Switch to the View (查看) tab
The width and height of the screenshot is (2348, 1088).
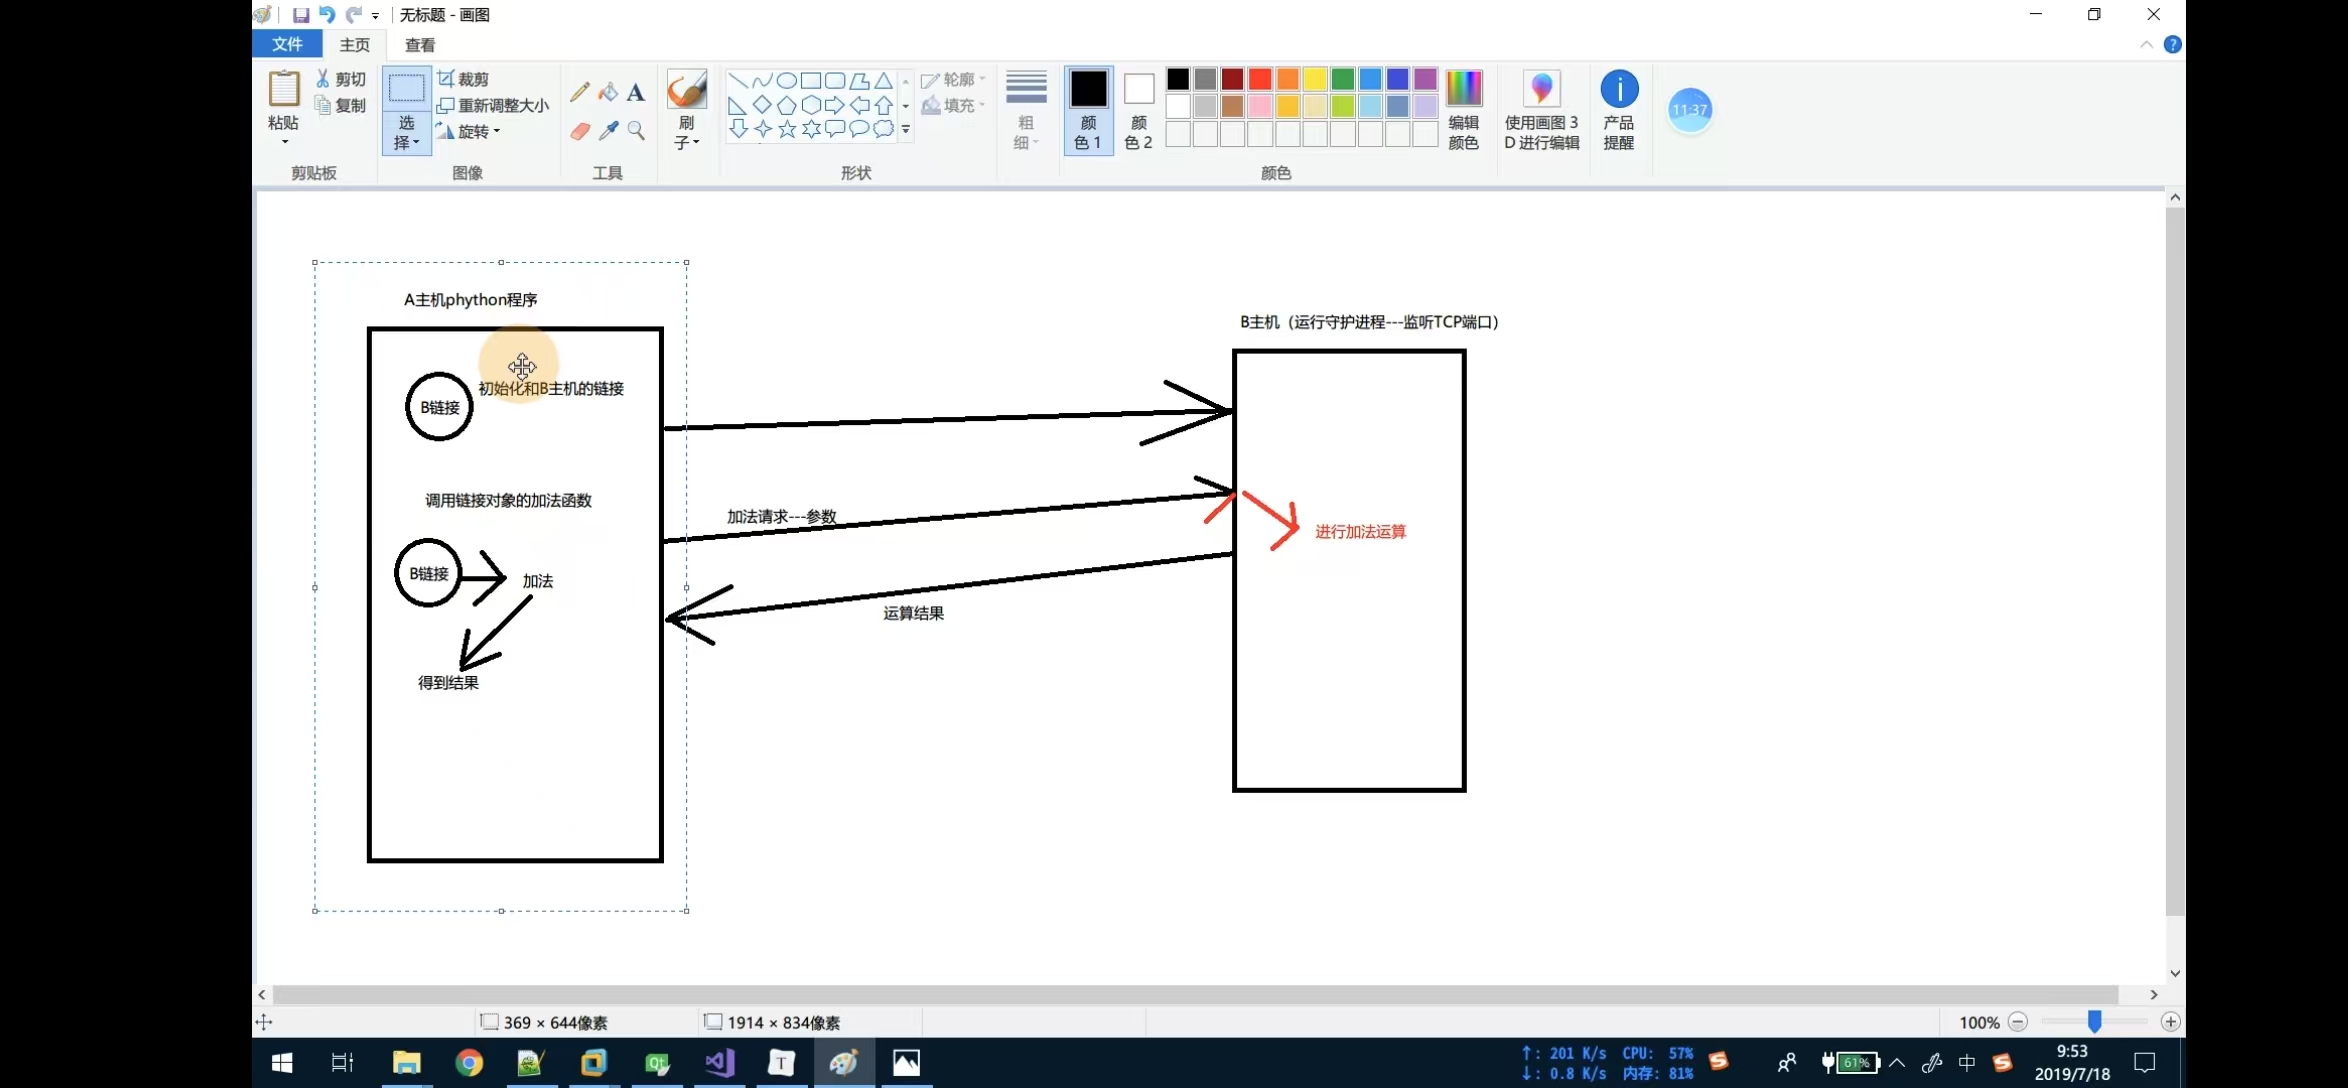420,45
